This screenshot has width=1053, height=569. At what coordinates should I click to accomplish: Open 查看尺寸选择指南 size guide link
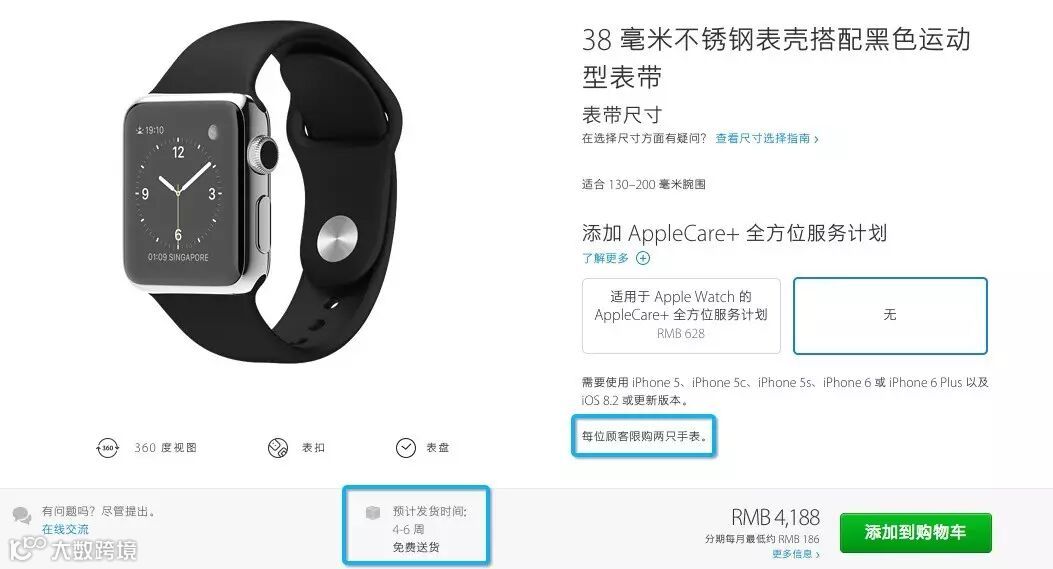[766, 138]
